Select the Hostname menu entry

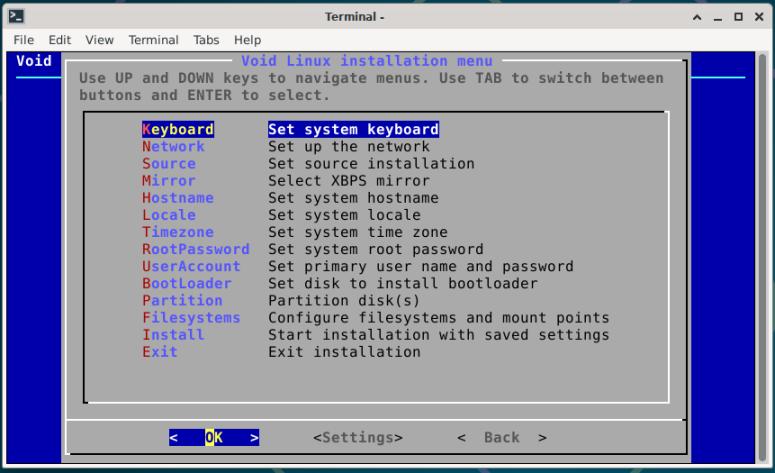pyautogui.click(x=178, y=198)
